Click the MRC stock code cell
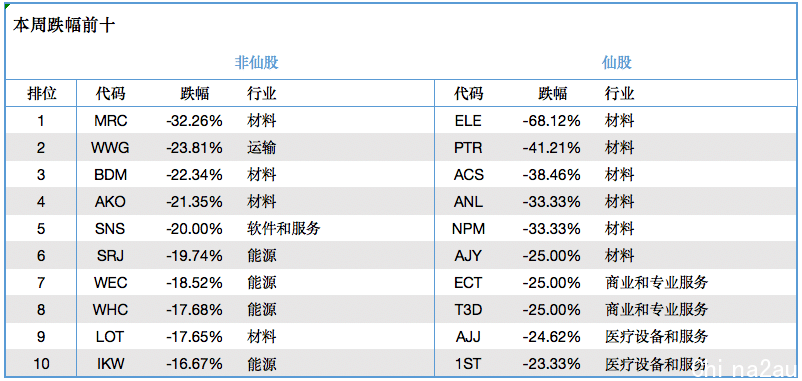802x381 pixels. (x=110, y=121)
